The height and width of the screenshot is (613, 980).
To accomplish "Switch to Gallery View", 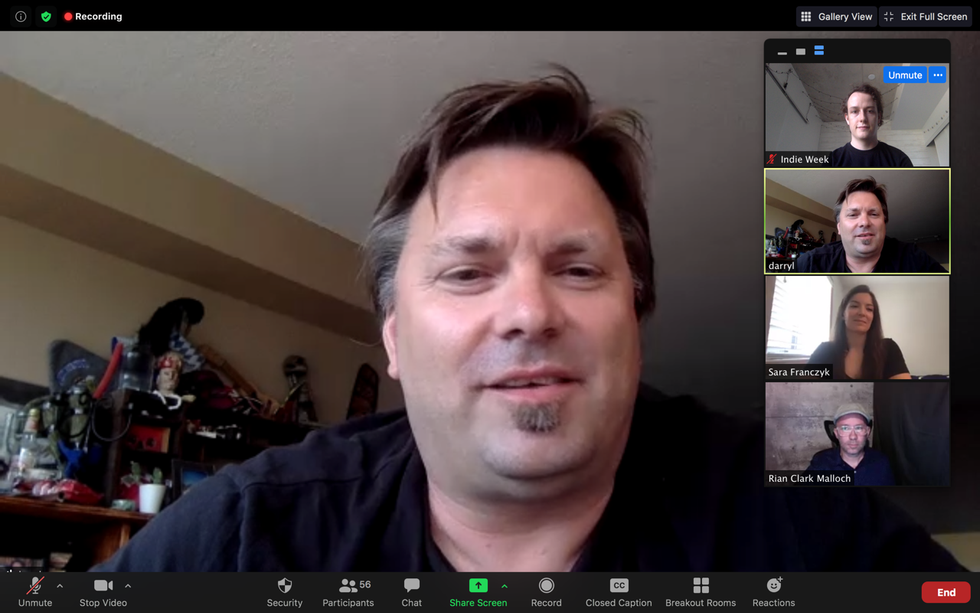I will click(x=837, y=17).
